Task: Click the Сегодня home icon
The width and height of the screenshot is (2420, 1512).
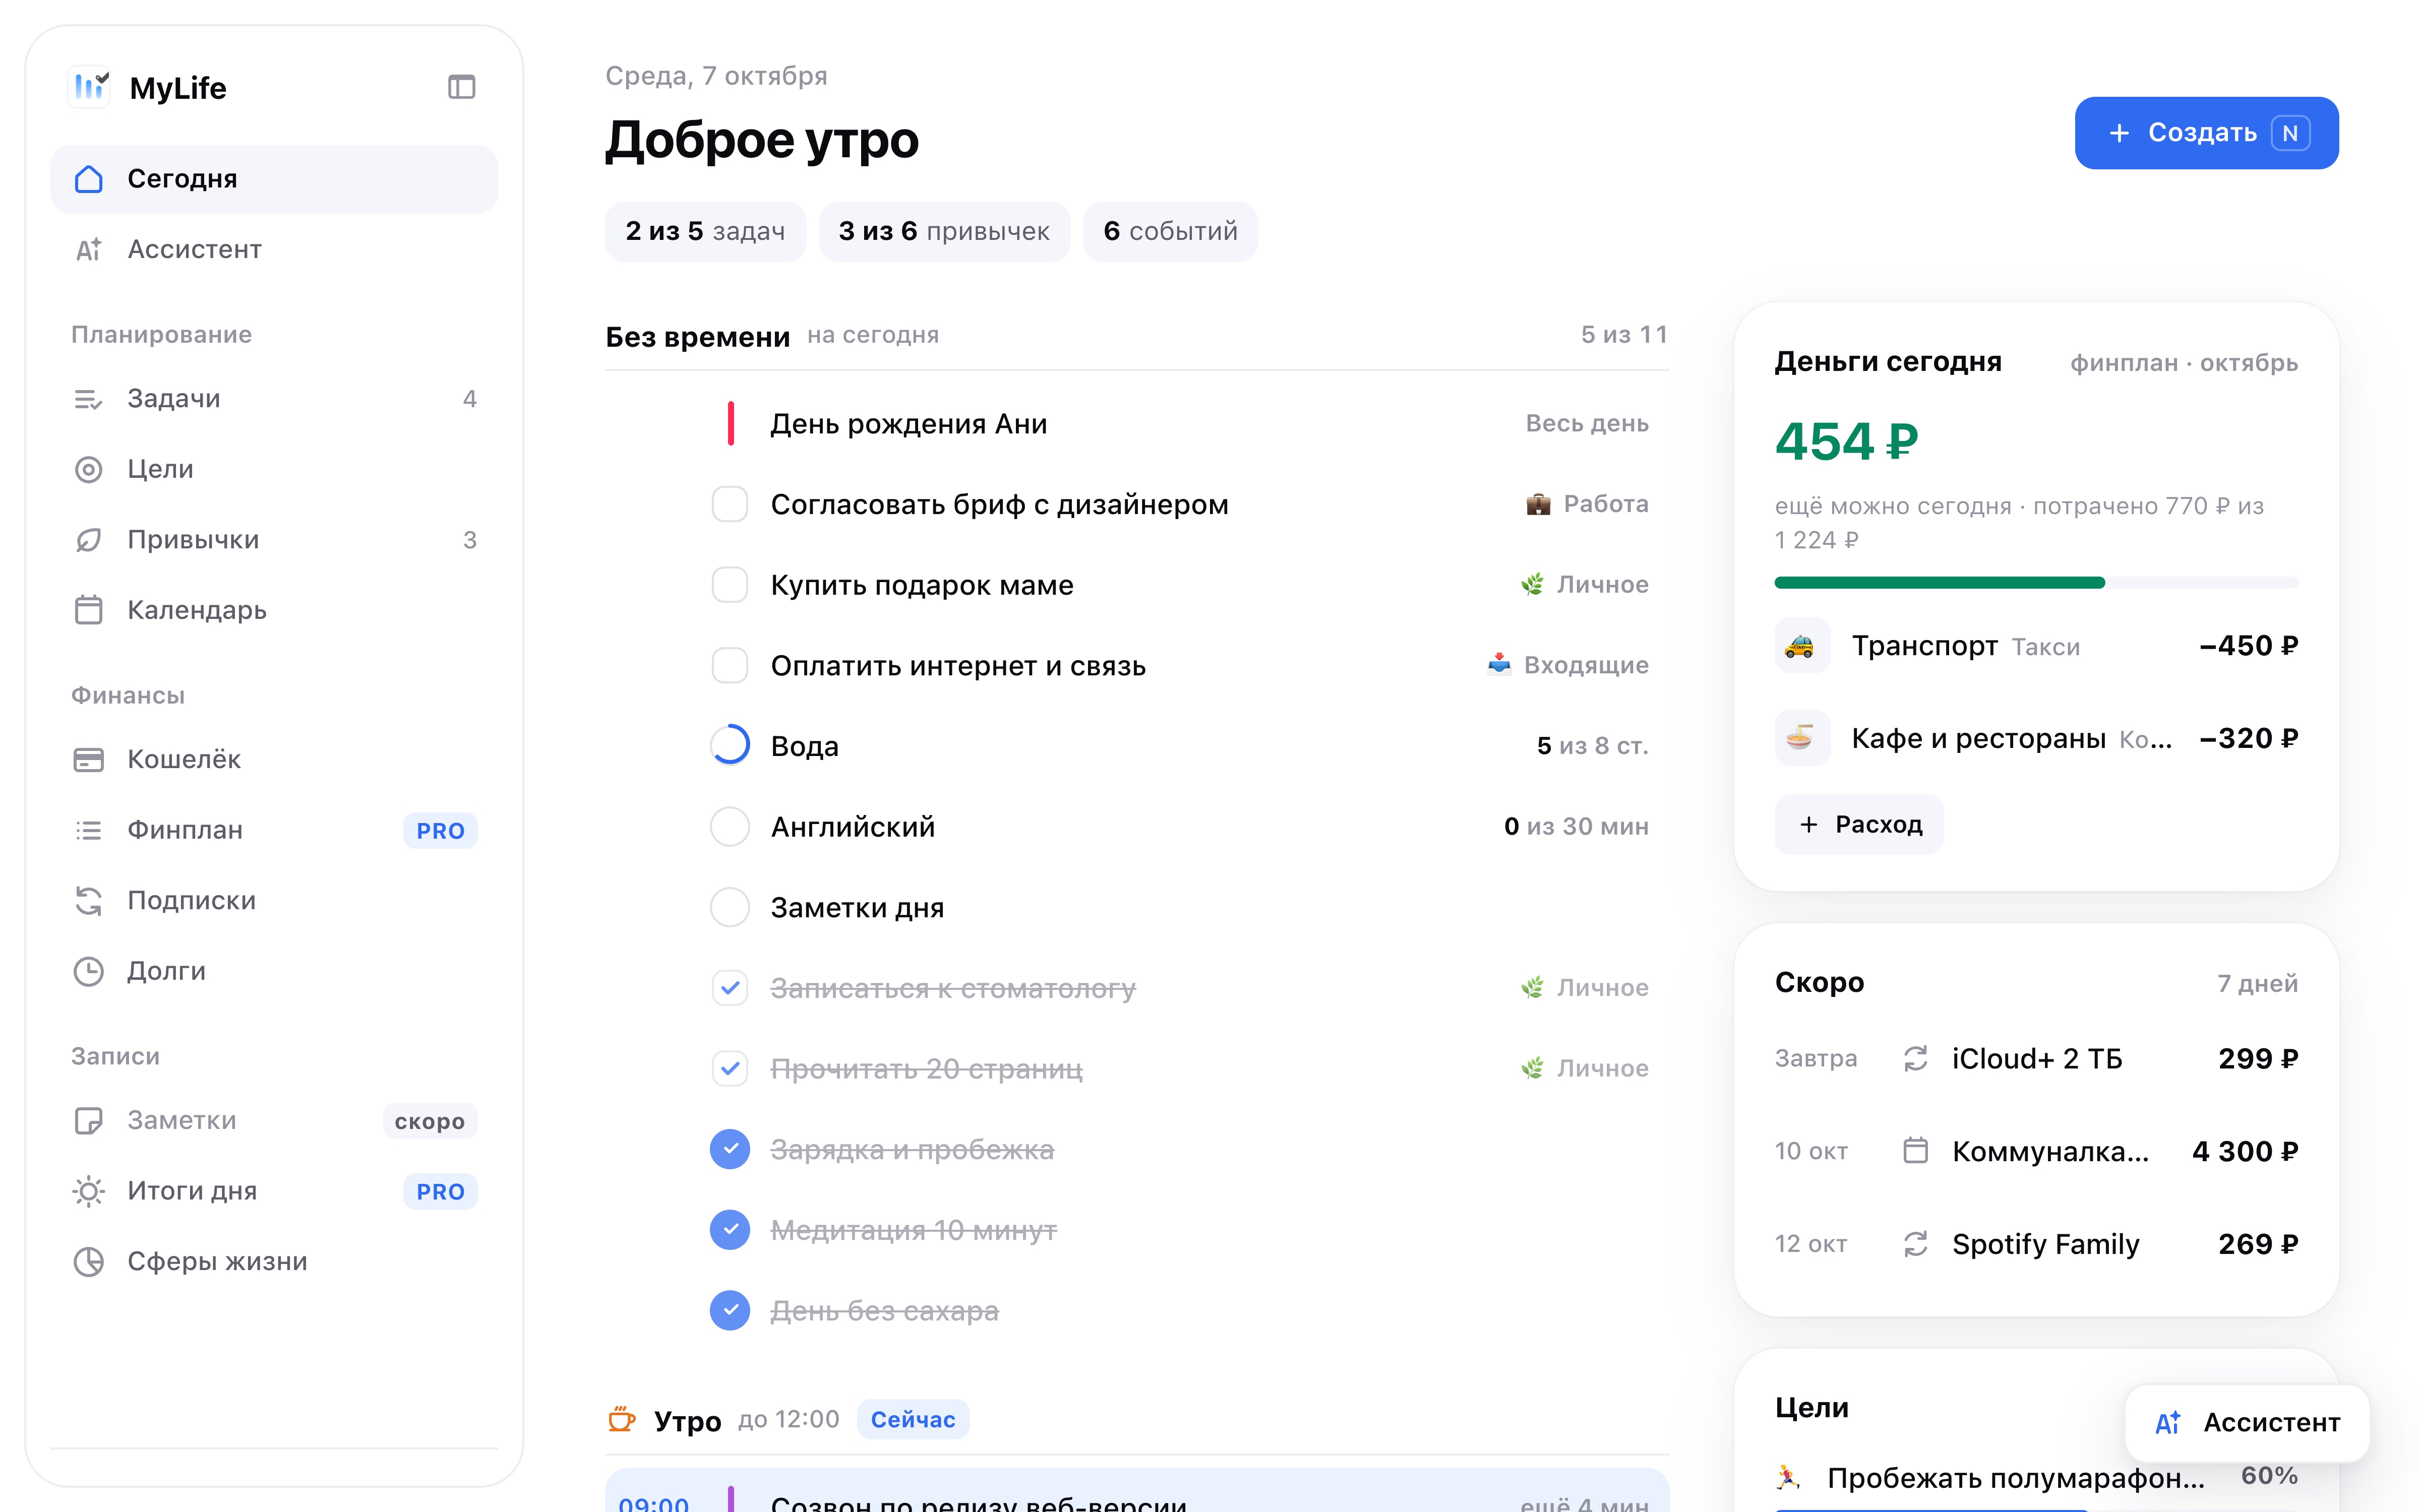Action: (89, 179)
